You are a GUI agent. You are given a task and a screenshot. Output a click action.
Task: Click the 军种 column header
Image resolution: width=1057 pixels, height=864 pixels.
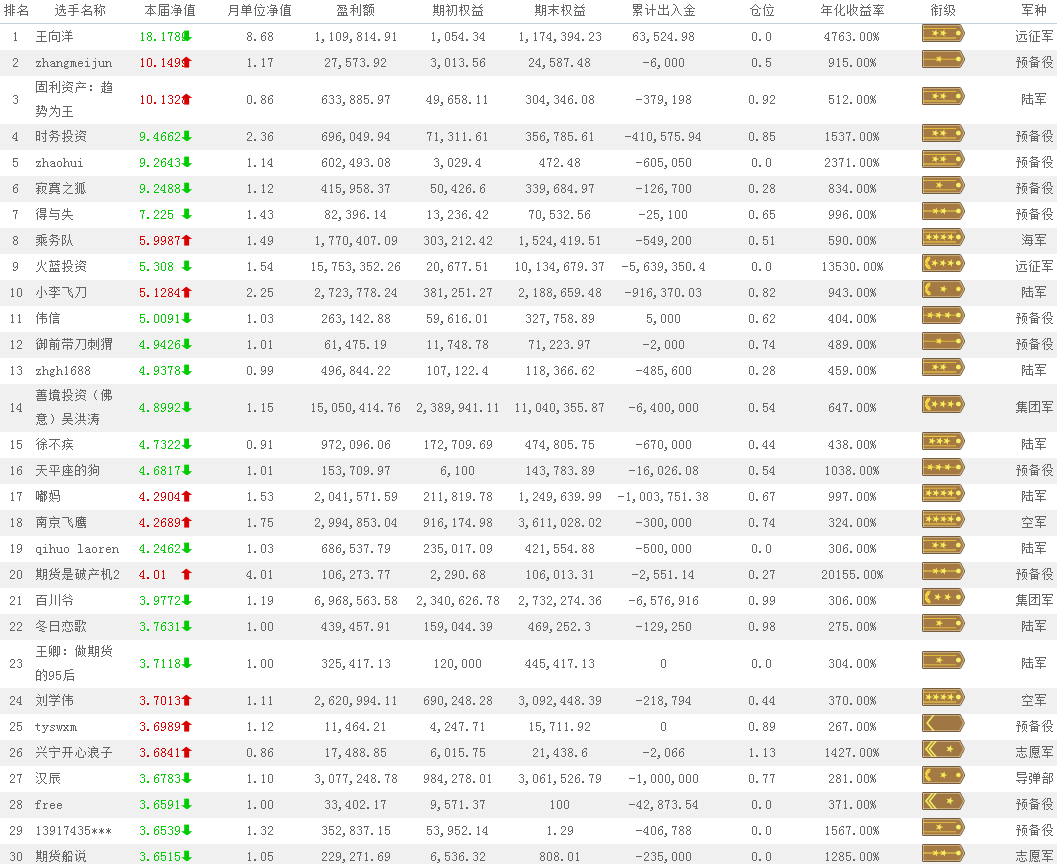click(x=1033, y=11)
